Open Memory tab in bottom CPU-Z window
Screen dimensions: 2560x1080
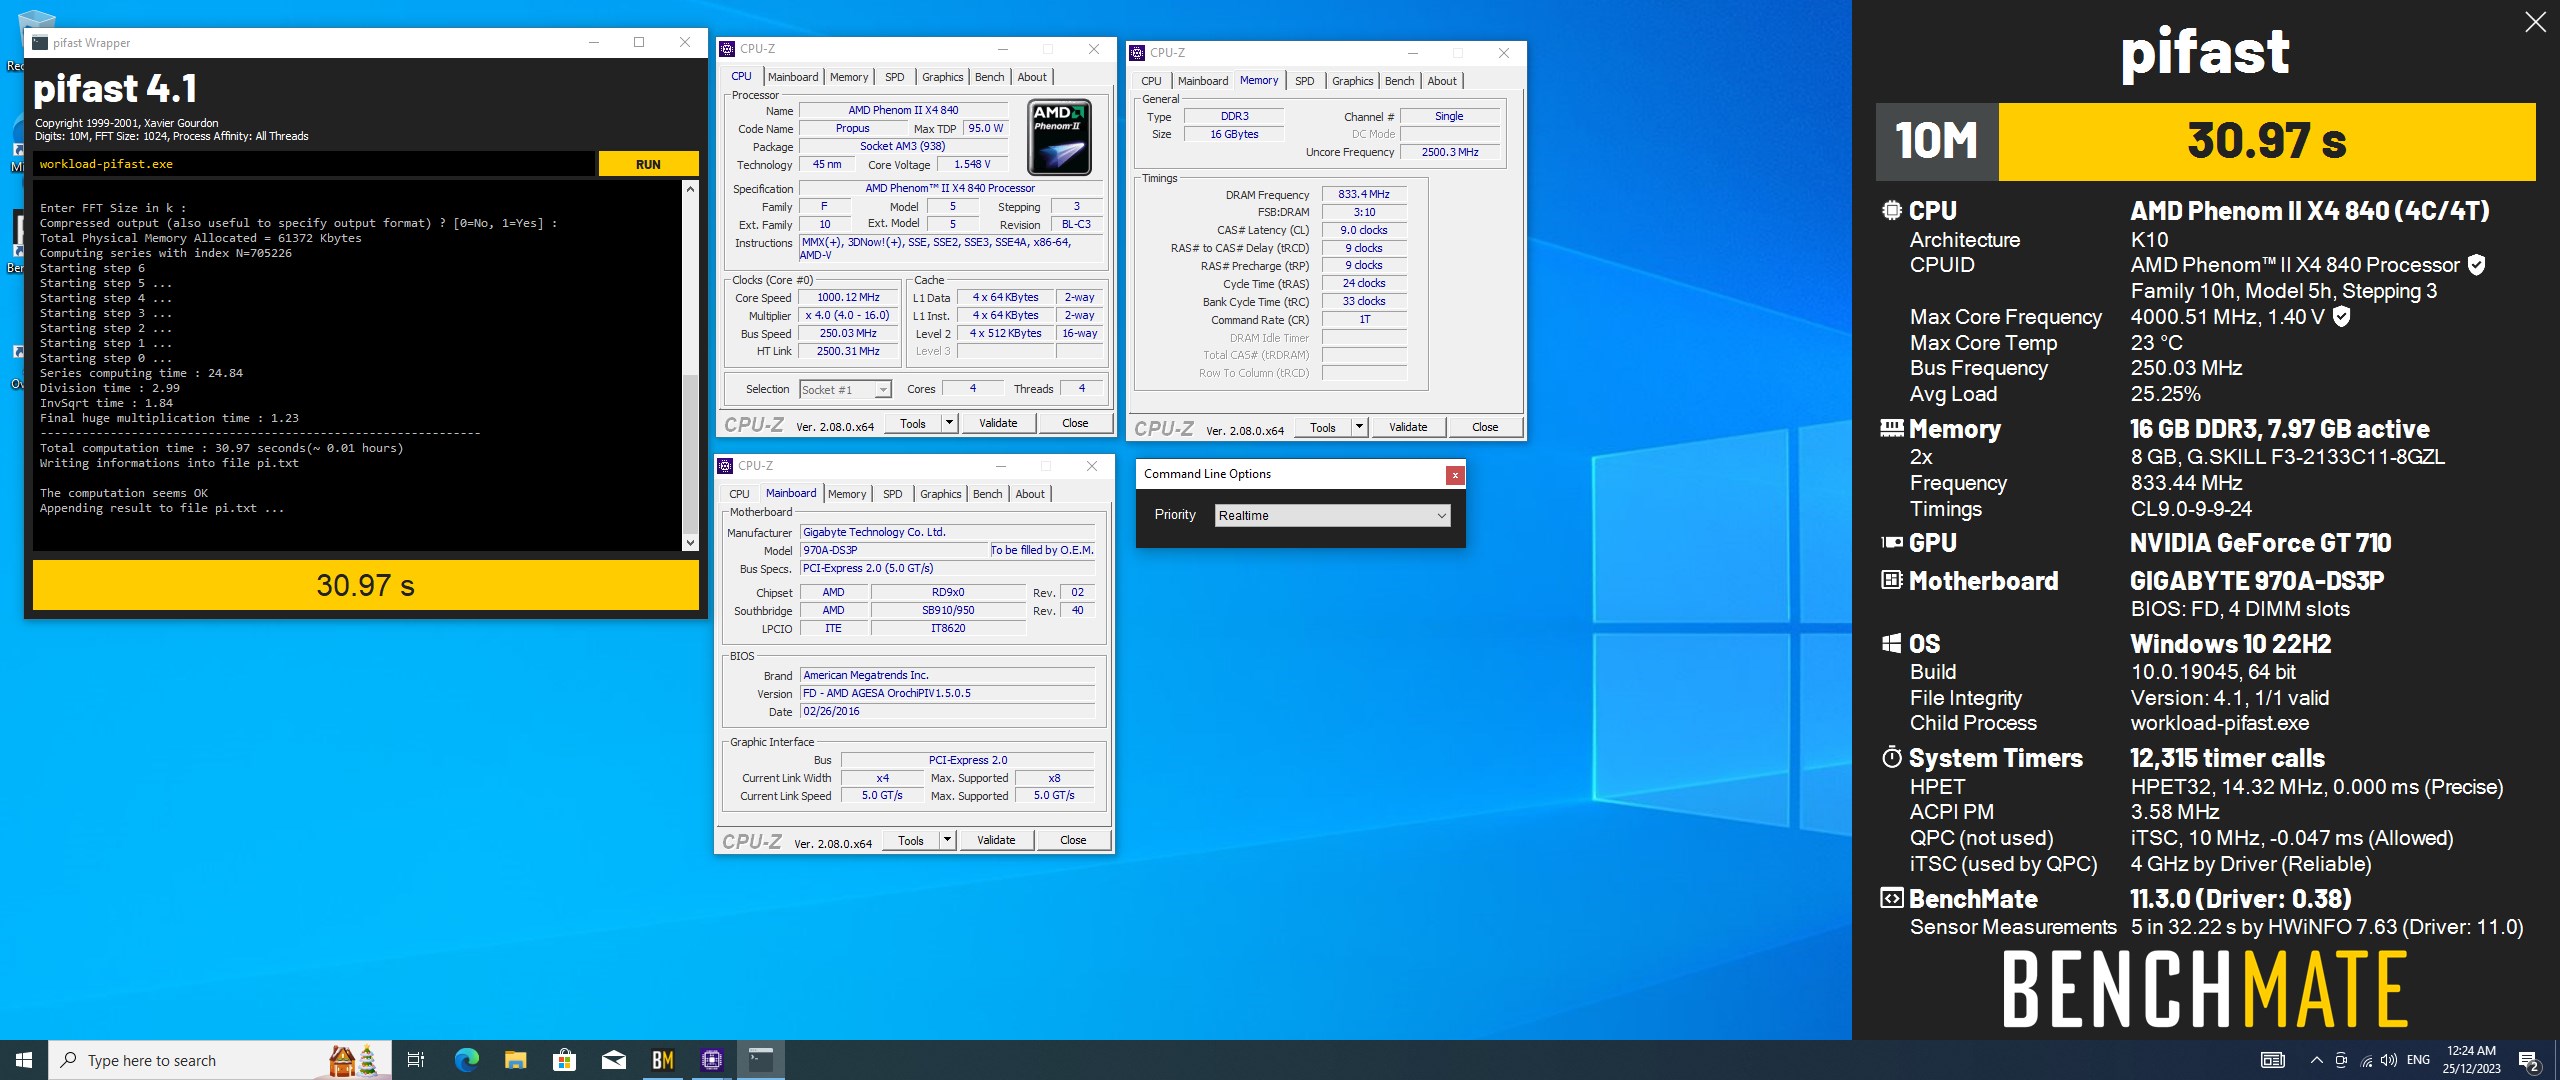coord(847,494)
